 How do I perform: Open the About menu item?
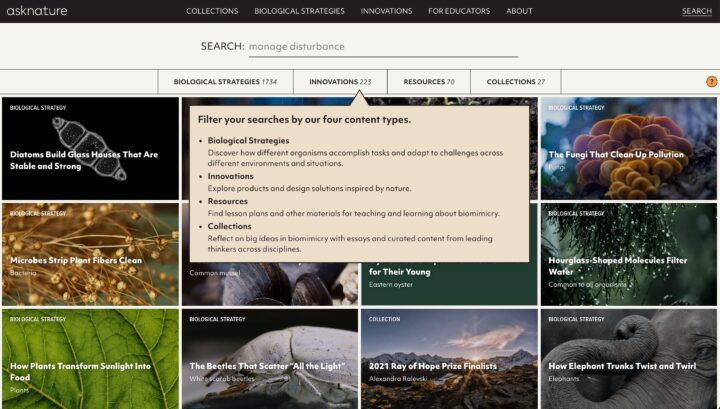(x=519, y=11)
